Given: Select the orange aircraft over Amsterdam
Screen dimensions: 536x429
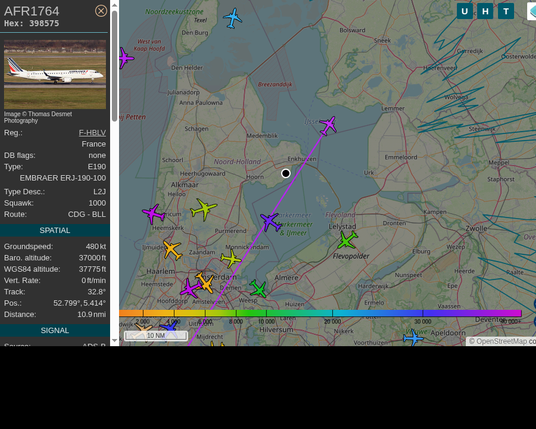Looking at the screenshot, I should [x=205, y=282].
